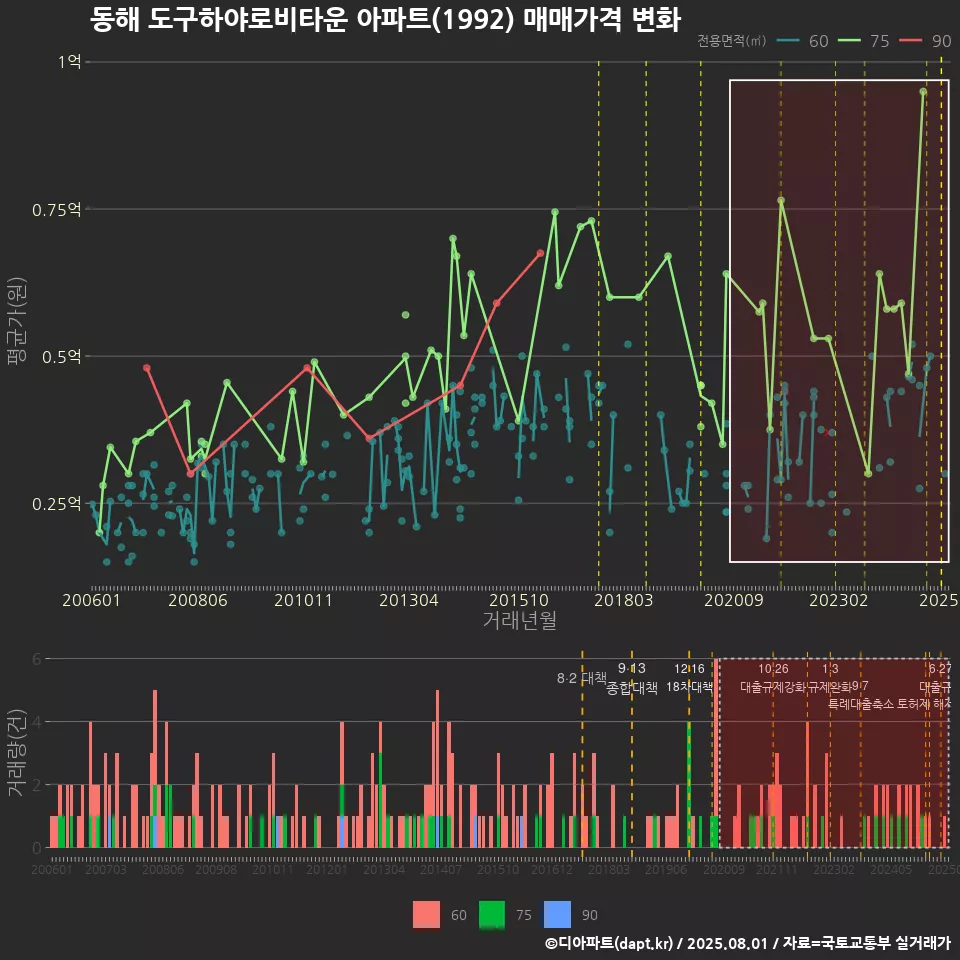Click 202009 on the price chart x-axis
The image size is (960, 960).
[x=733, y=600]
